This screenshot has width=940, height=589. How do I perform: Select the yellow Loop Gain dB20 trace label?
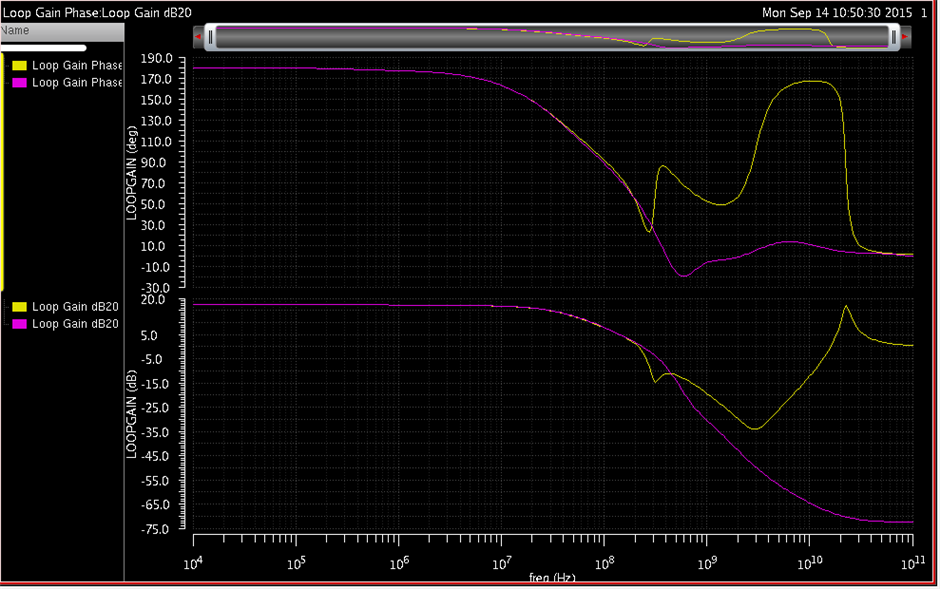click(x=75, y=307)
